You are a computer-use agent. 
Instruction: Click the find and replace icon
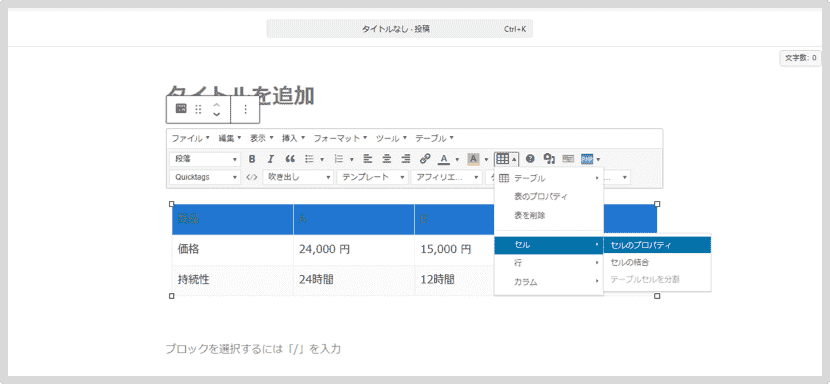(x=549, y=159)
